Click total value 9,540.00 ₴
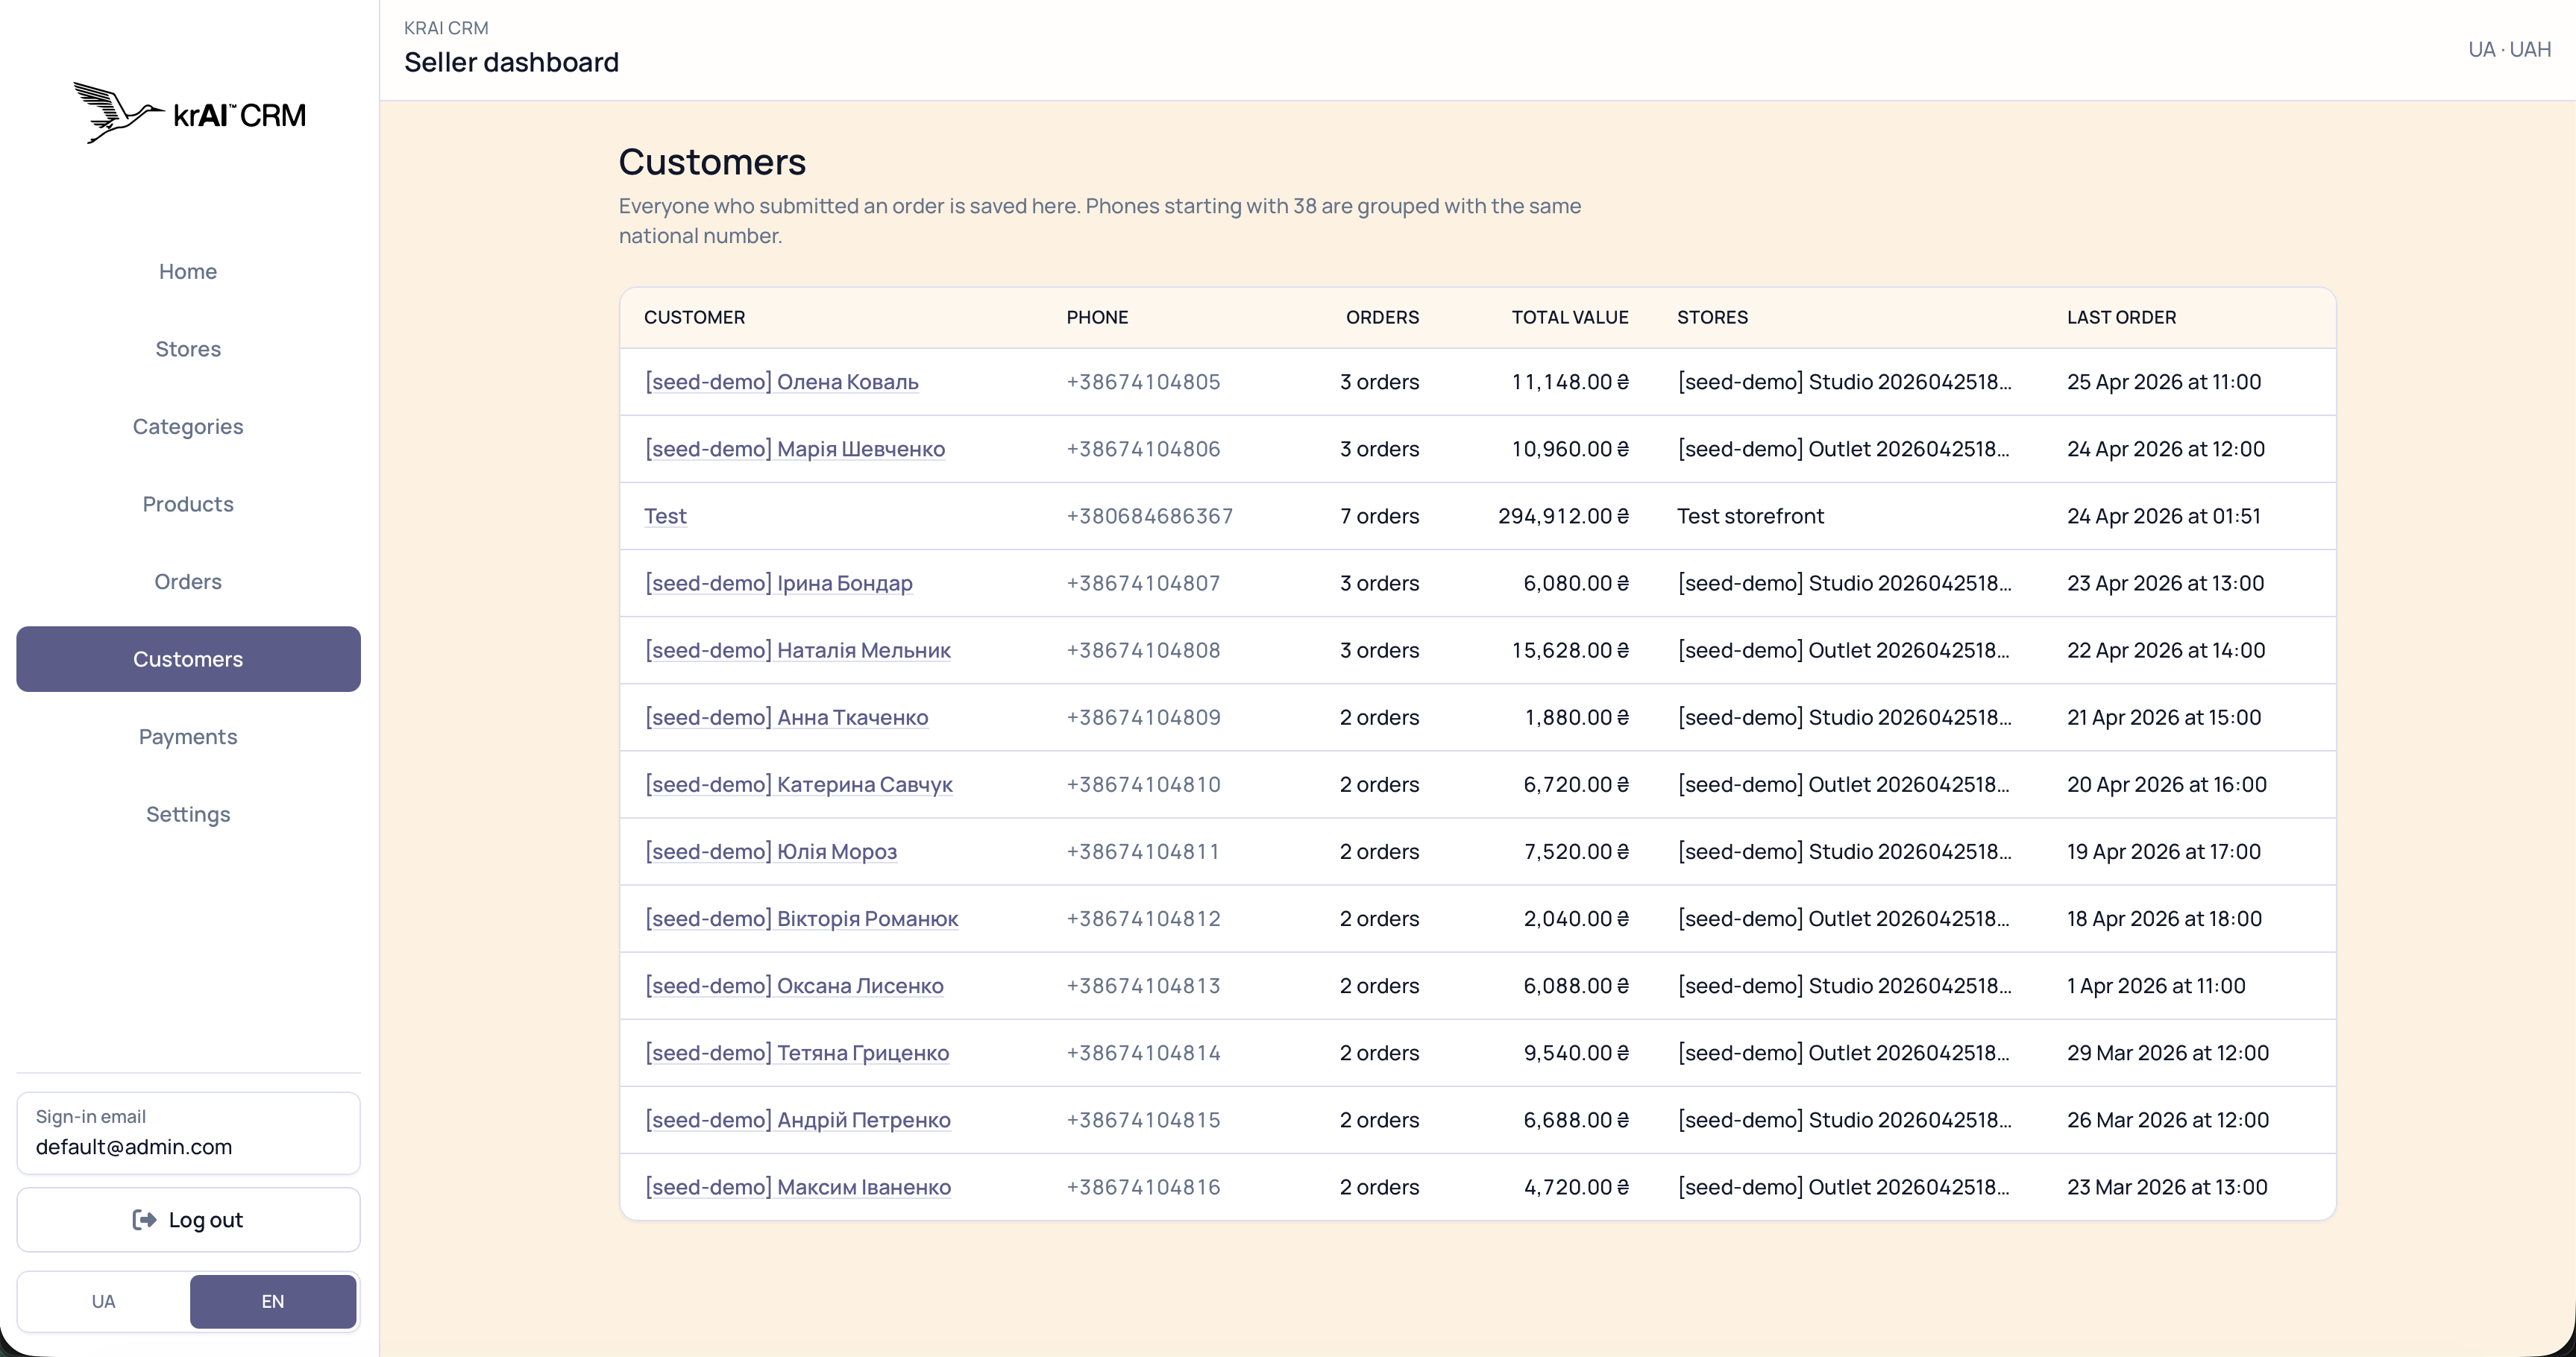 (x=1576, y=1052)
